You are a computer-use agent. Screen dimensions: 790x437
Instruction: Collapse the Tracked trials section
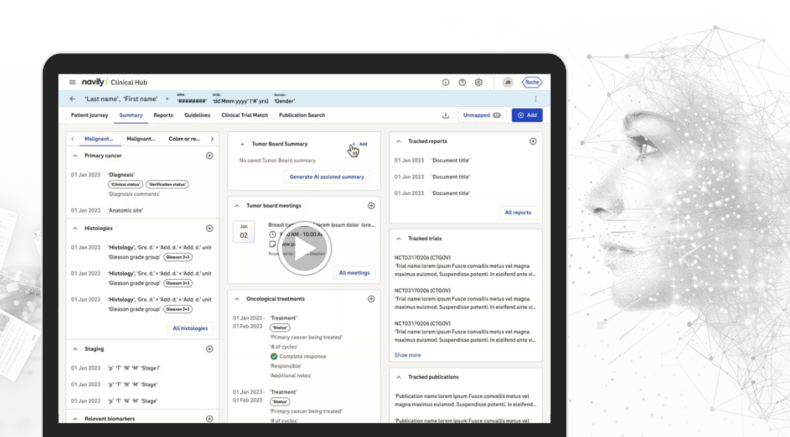click(x=399, y=239)
